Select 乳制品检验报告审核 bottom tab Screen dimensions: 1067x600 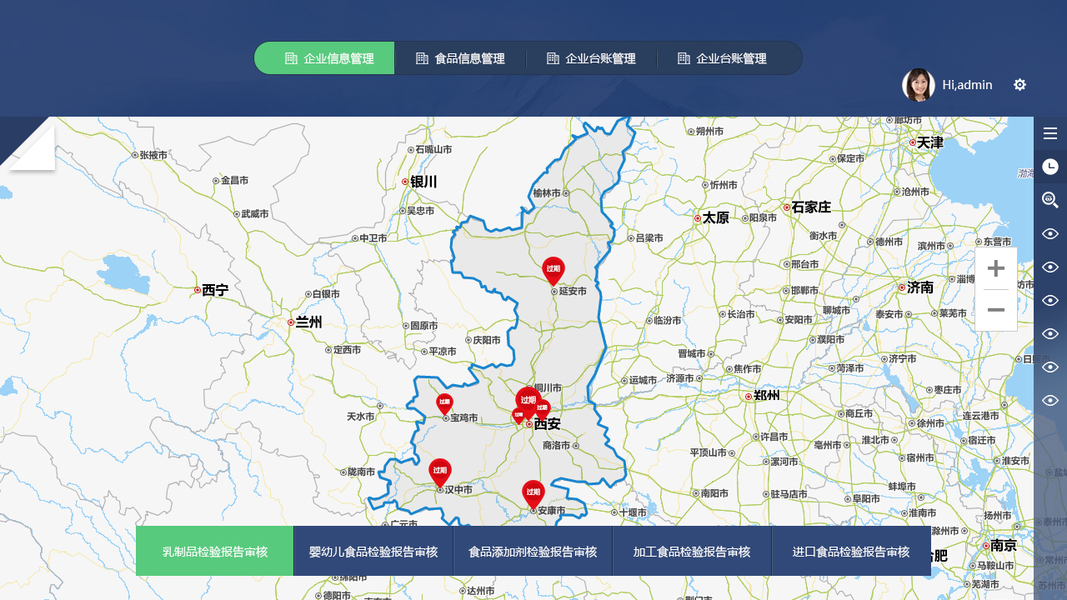click(x=214, y=551)
